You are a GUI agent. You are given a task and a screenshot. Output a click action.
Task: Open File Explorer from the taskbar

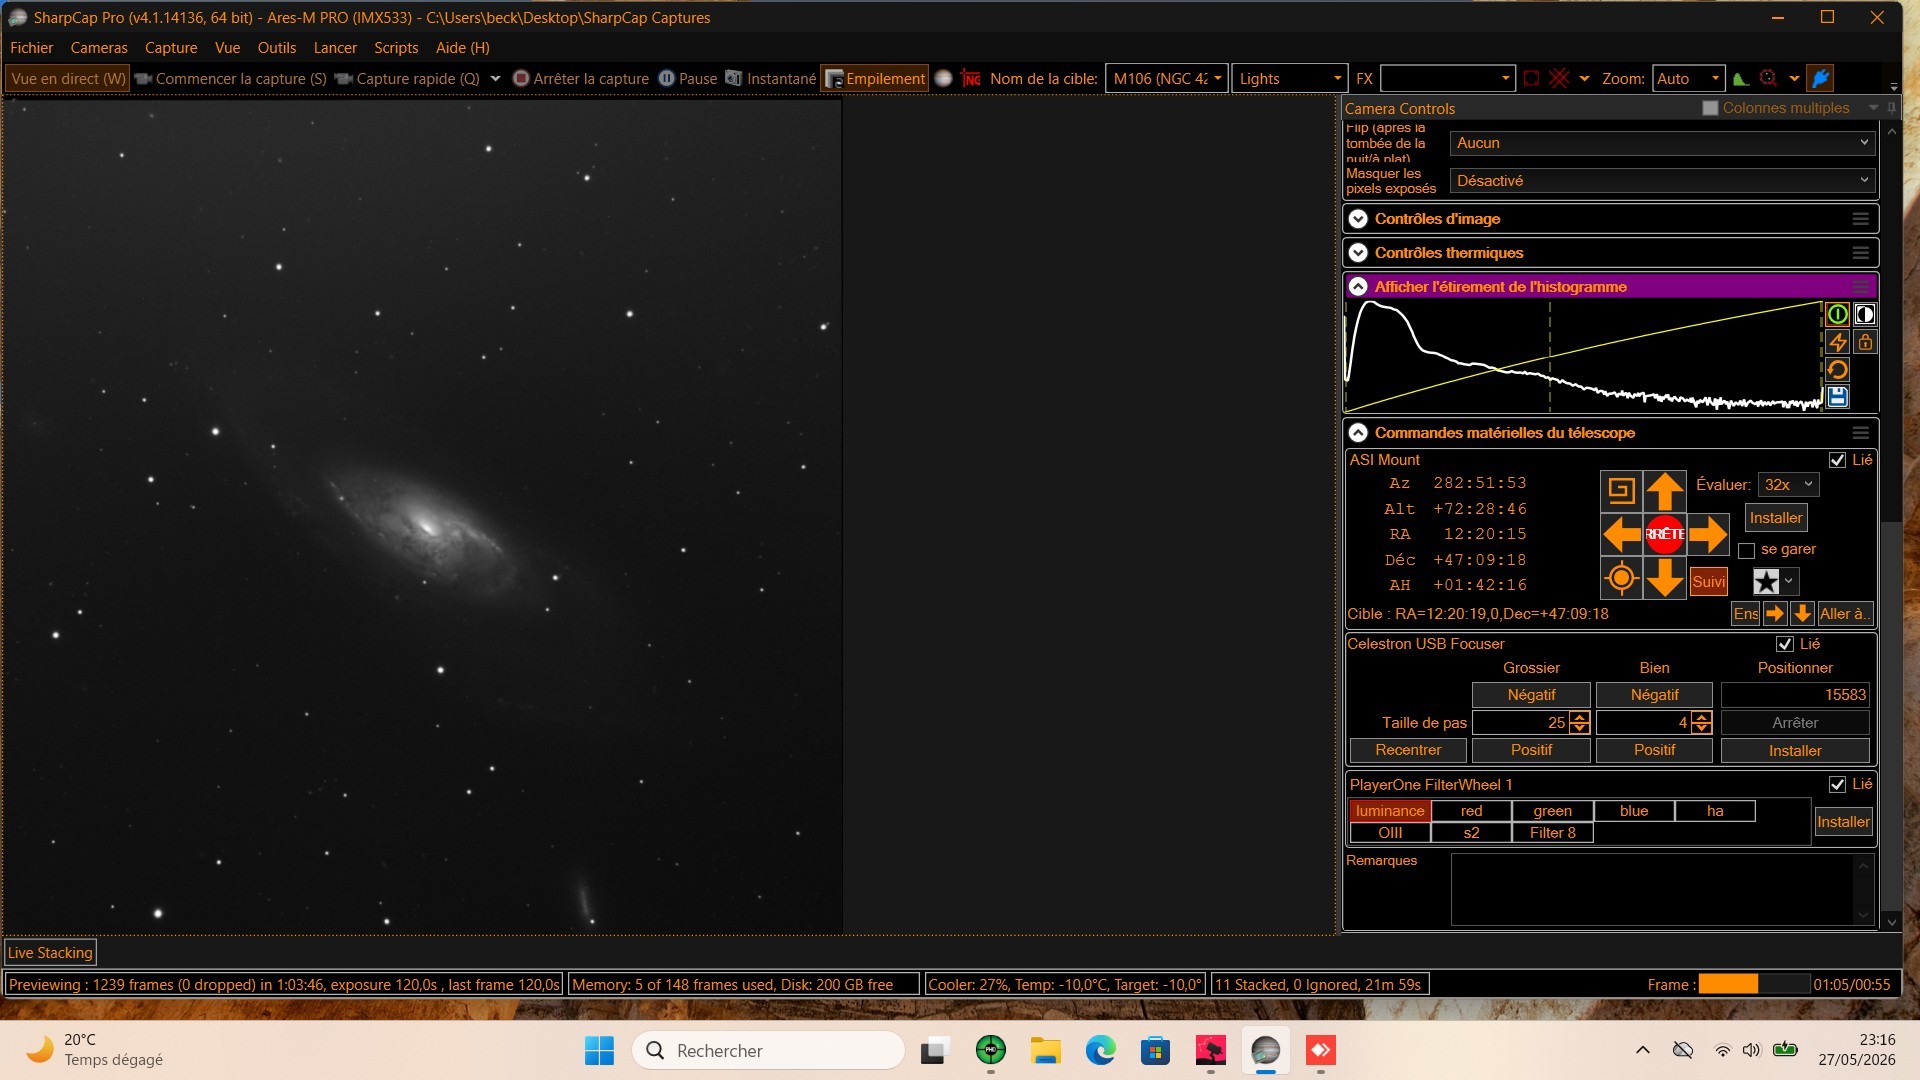click(x=1046, y=1050)
